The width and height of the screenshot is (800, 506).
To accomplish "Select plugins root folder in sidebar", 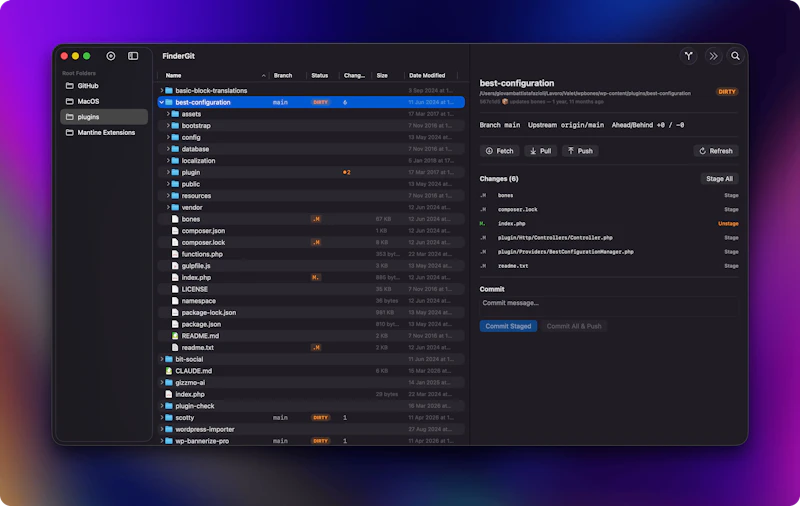I will (104, 117).
